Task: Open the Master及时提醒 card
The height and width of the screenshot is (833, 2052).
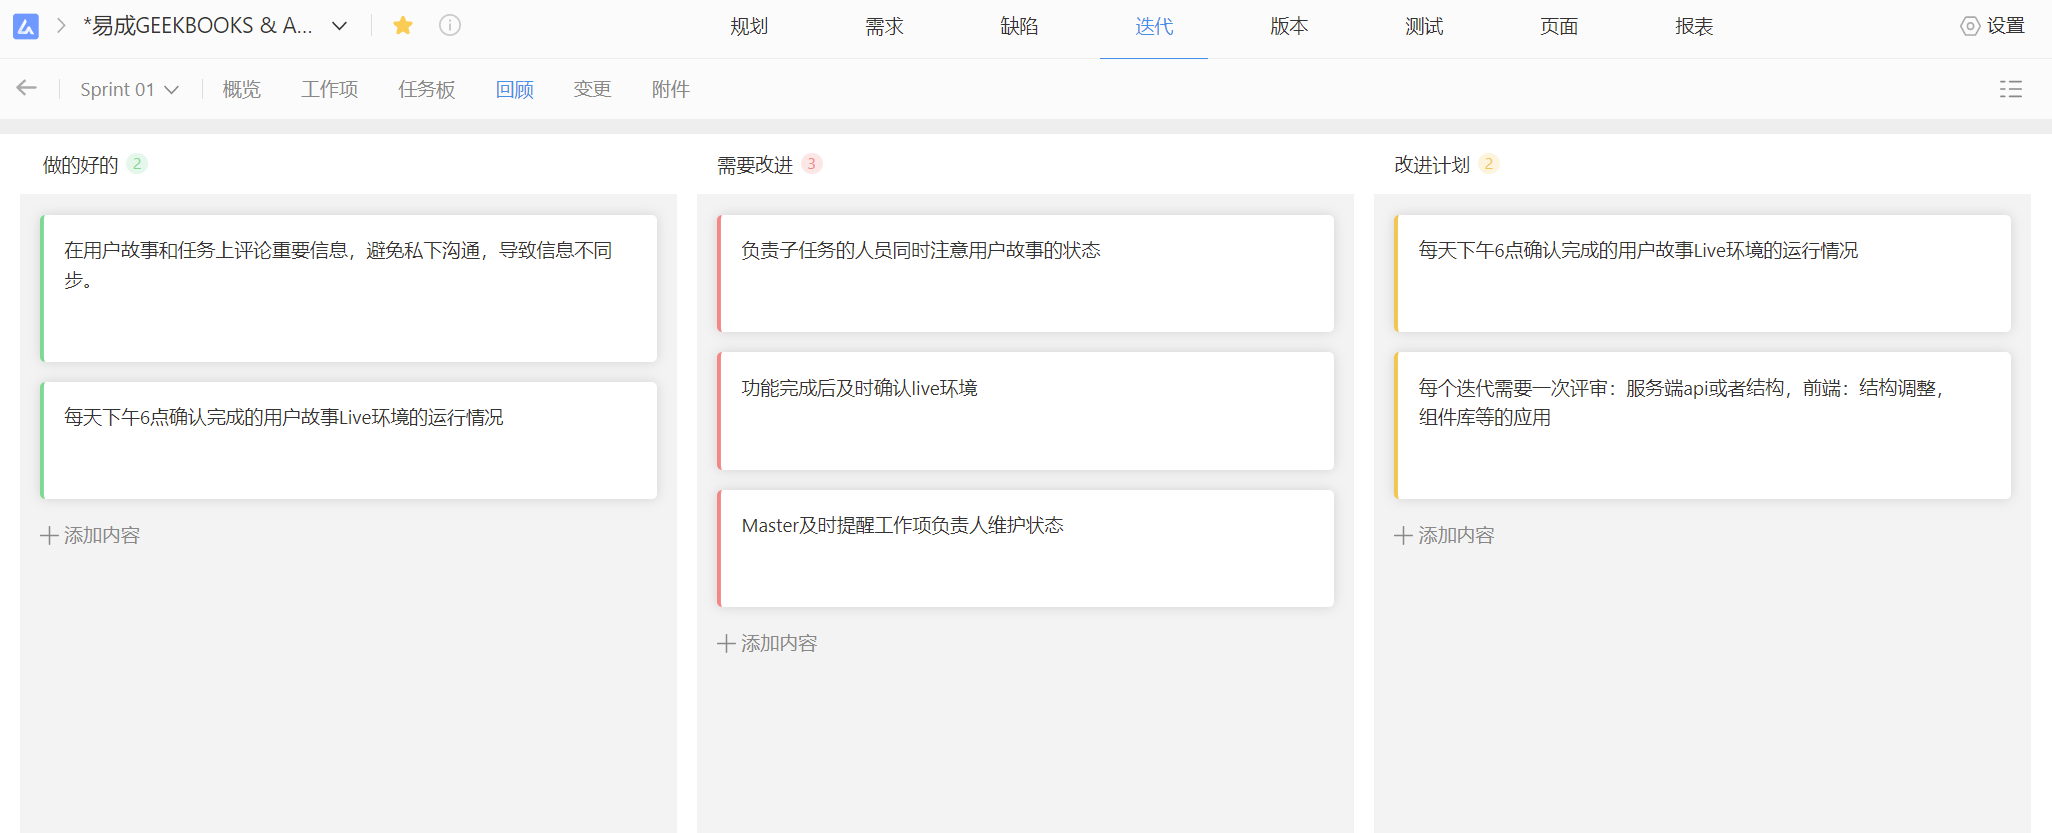Action: coord(1025,548)
